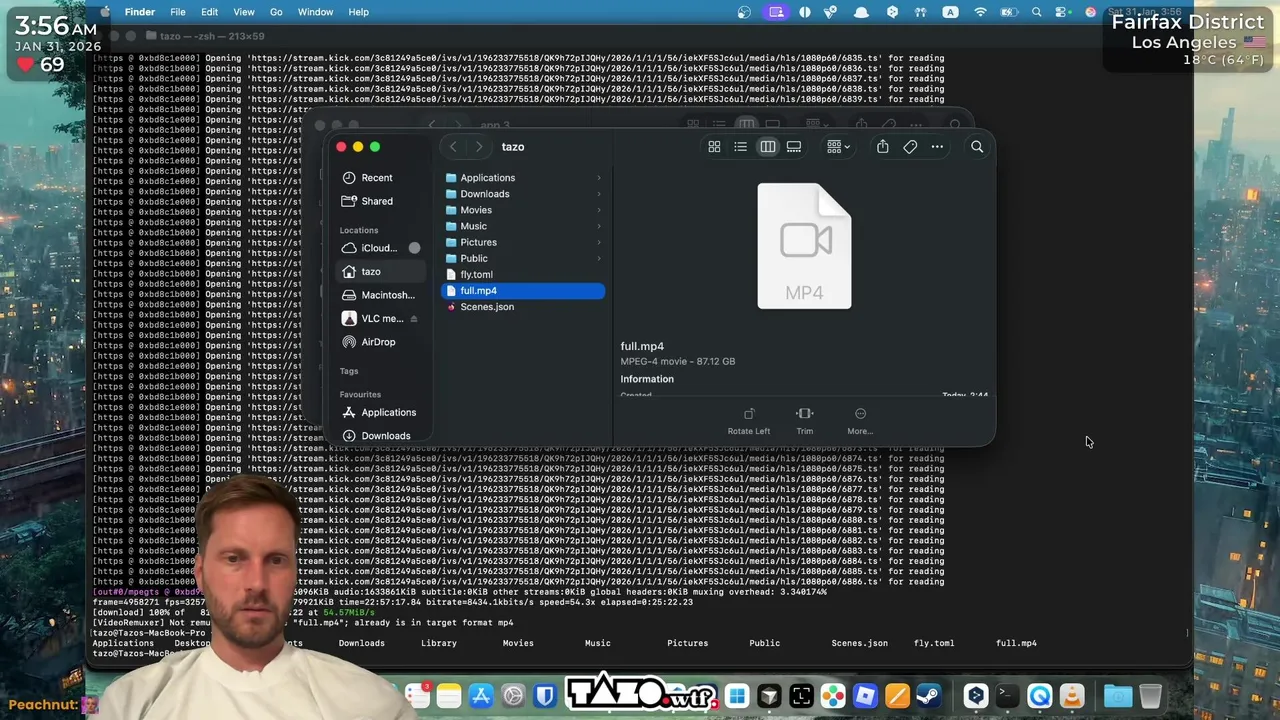
Task: Open Steam from the Dock
Action: click(929, 696)
